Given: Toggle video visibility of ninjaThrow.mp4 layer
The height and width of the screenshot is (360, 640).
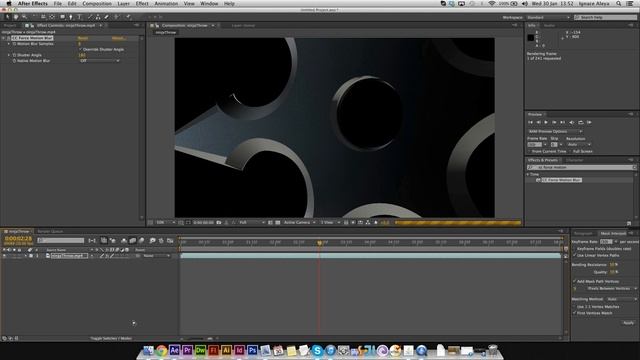Looking at the screenshot, I should click(4, 256).
